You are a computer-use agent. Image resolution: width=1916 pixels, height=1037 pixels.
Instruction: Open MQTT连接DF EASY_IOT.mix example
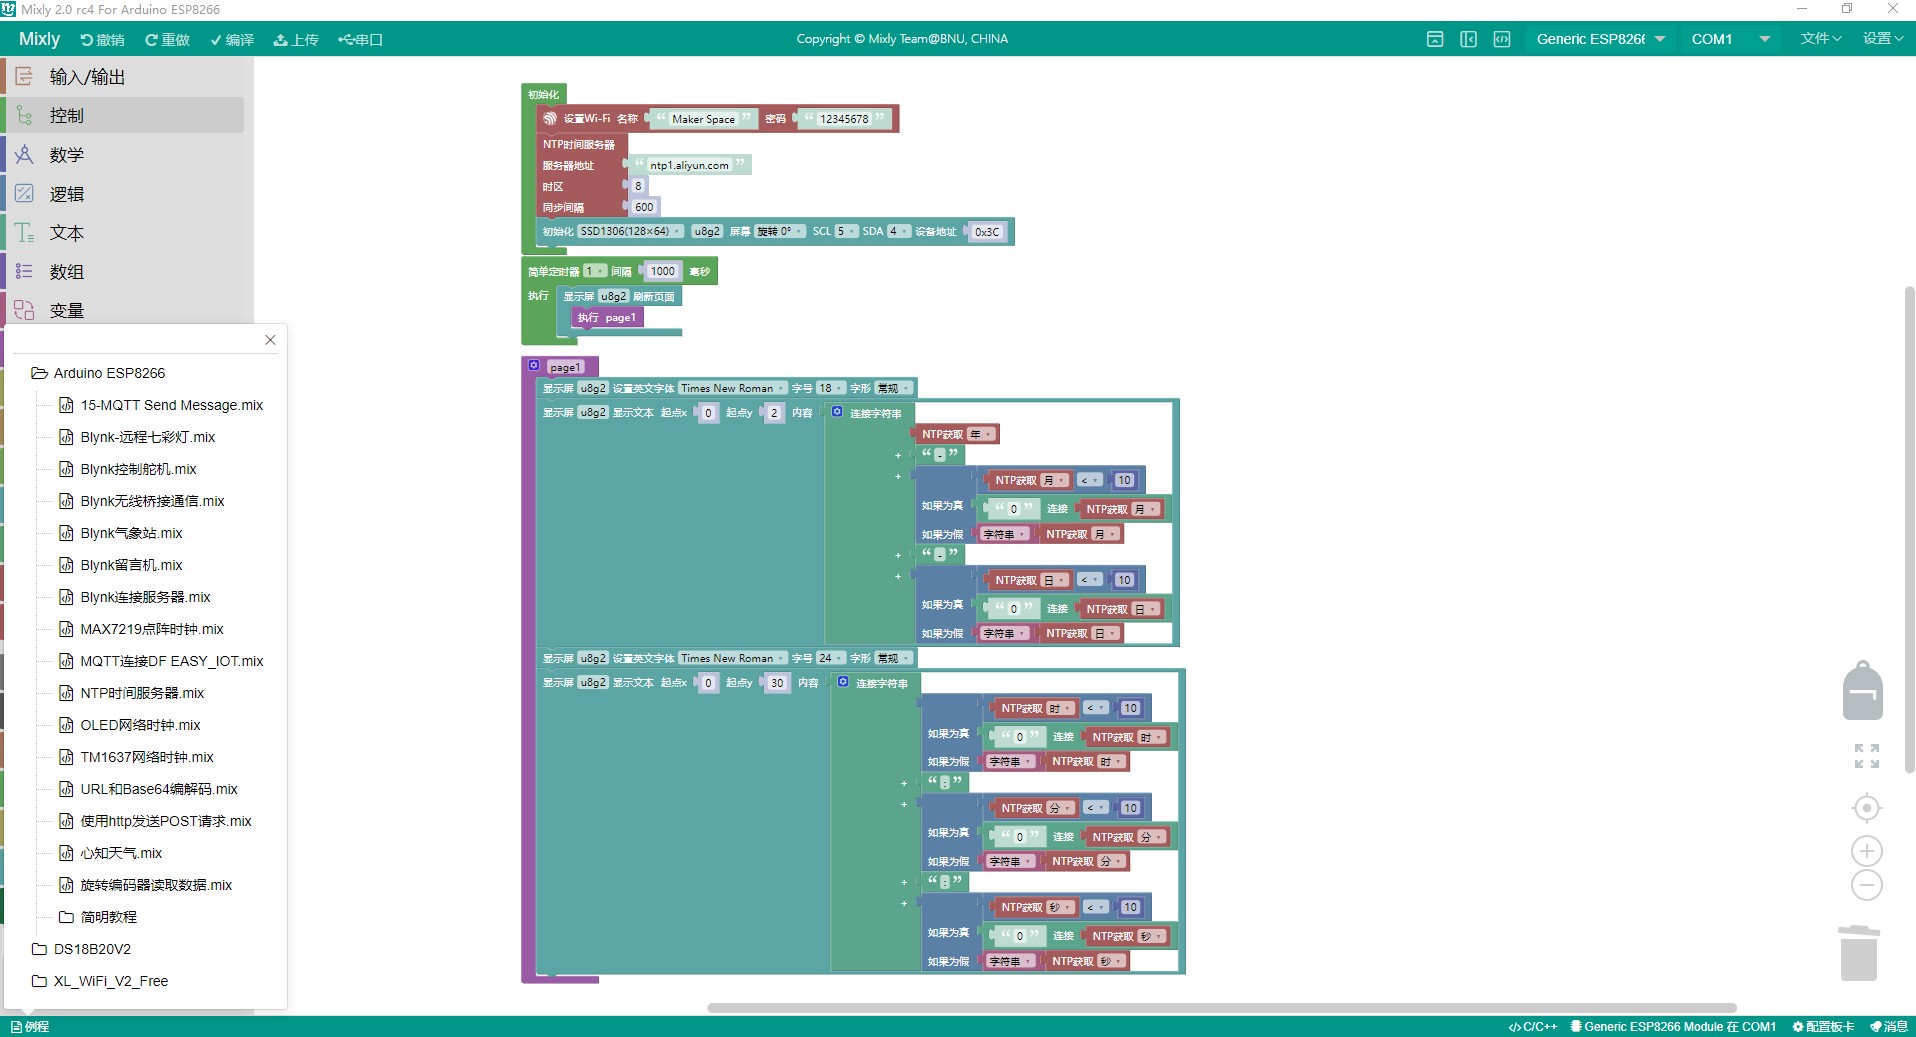pyautogui.click(x=161, y=661)
